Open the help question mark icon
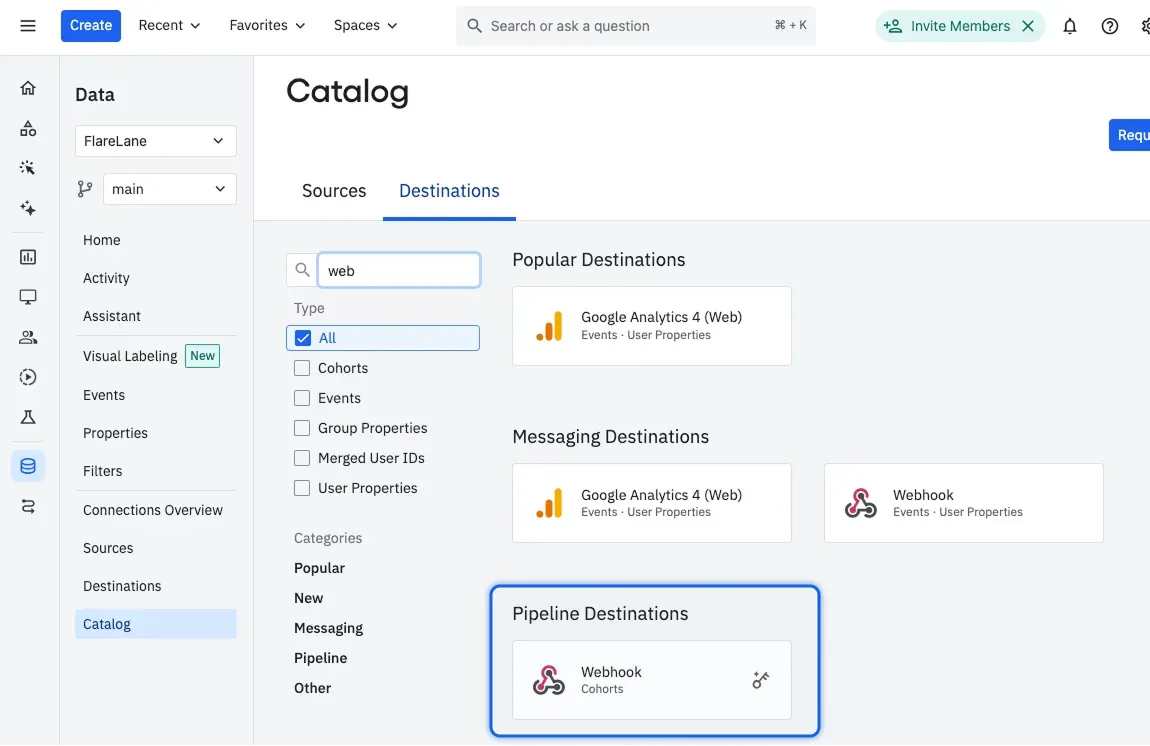The height and width of the screenshot is (746, 1150). [x=1110, y=26]
